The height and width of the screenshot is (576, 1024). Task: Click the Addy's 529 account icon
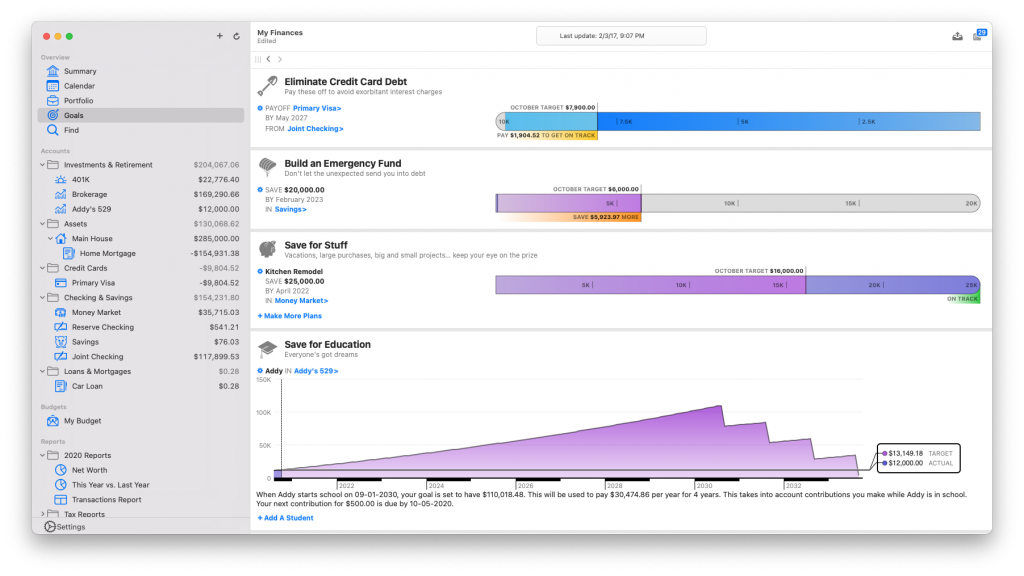(61, 209)
